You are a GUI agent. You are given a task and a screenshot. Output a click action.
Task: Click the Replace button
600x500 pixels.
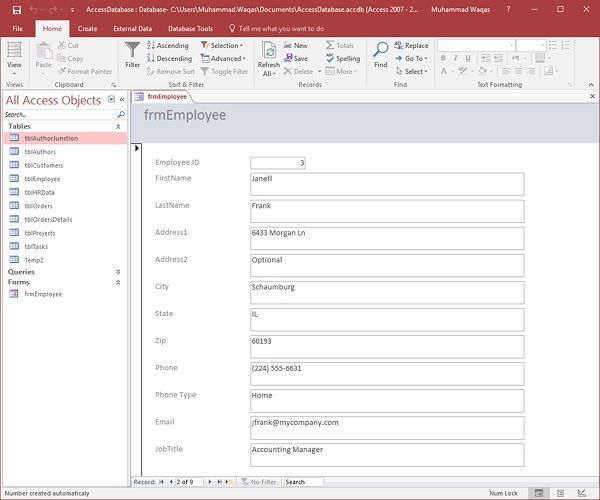411,46
